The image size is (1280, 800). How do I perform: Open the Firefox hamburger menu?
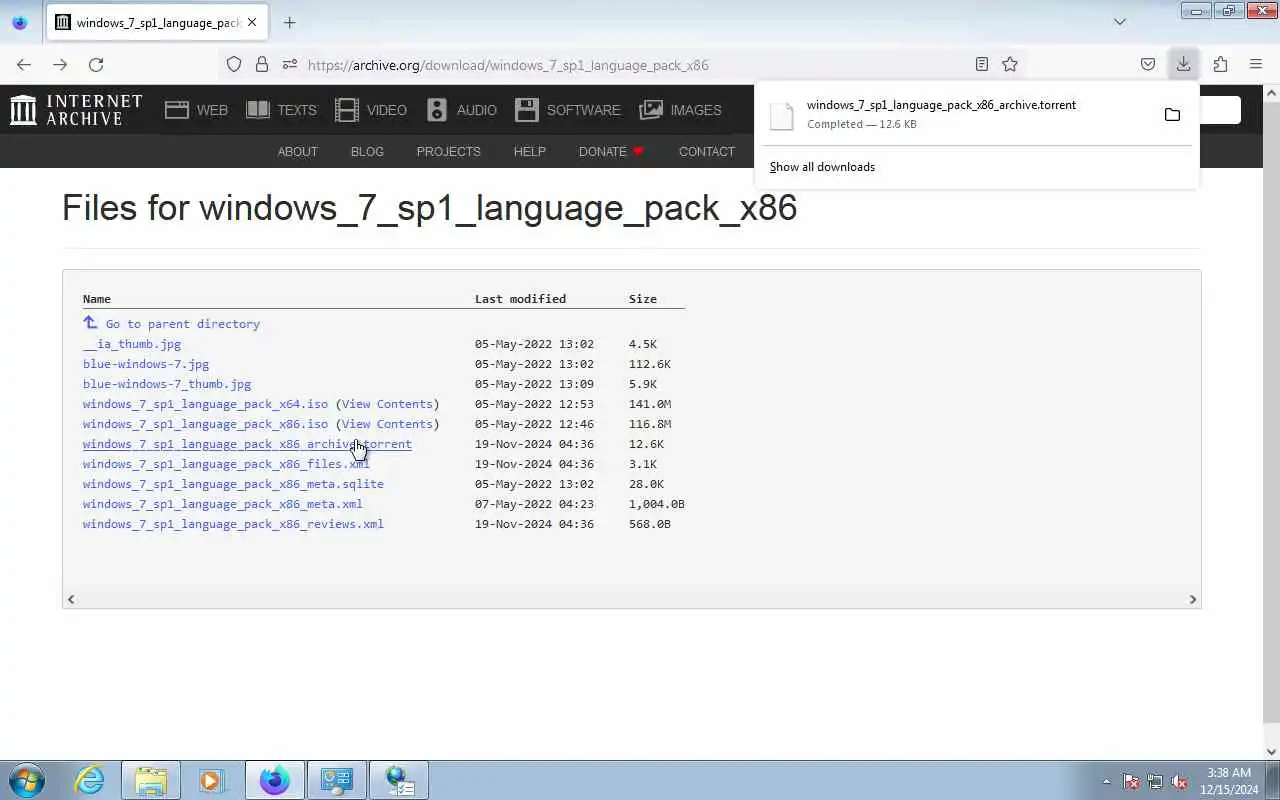(x=1256, y=64)
